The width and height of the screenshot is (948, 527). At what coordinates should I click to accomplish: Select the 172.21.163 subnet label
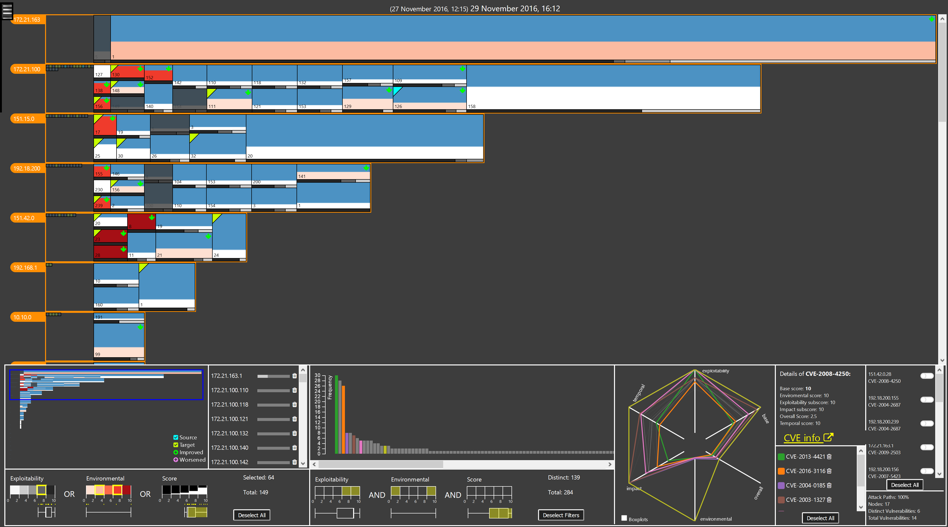27,20
